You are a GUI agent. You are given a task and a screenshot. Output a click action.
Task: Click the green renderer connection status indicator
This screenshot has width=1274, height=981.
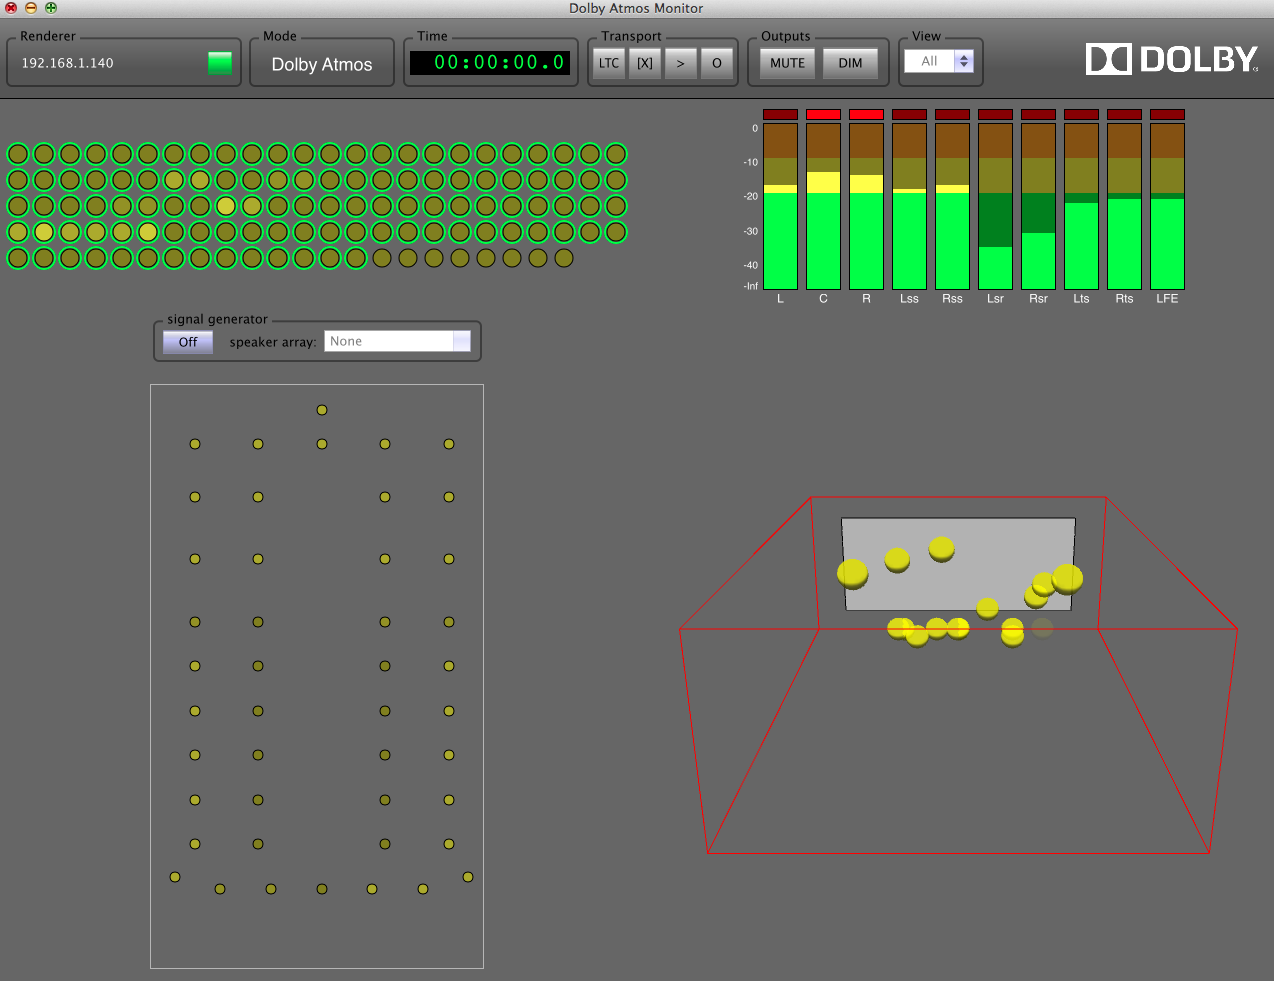click(x=219, y=63)
